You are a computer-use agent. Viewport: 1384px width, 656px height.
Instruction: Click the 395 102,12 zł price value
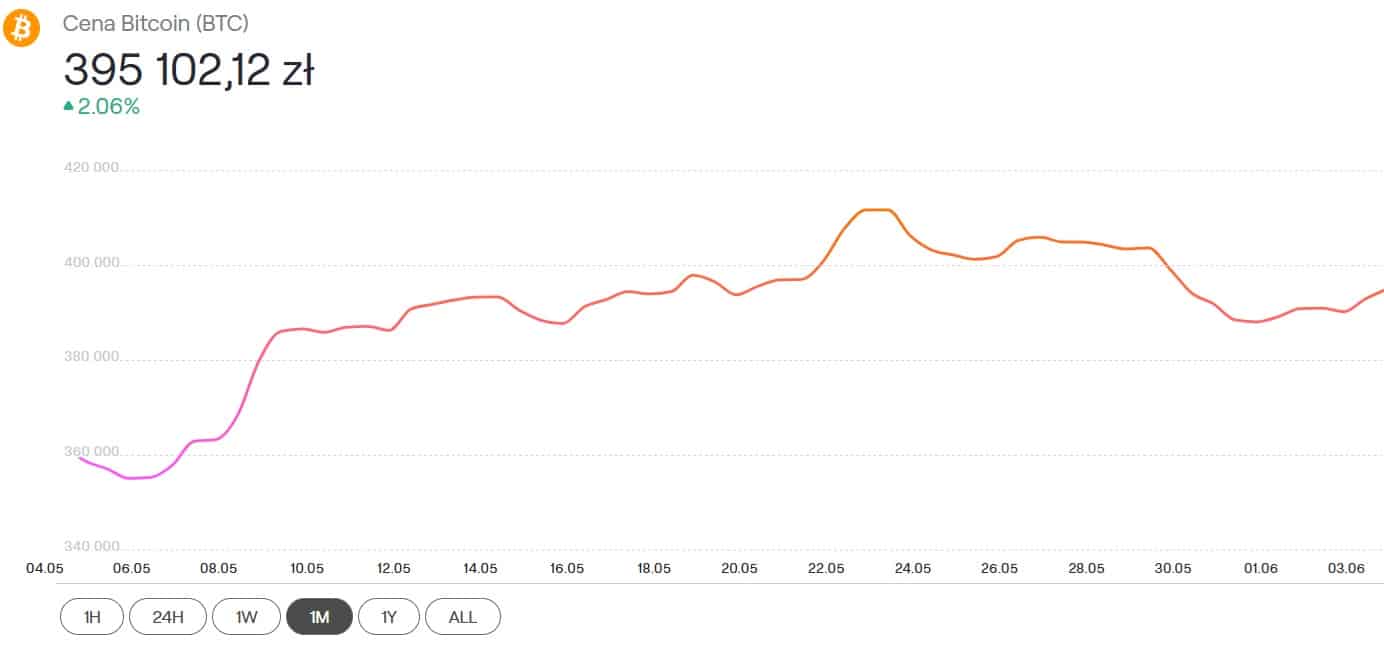pyautogui.click(x=189, y=70)
